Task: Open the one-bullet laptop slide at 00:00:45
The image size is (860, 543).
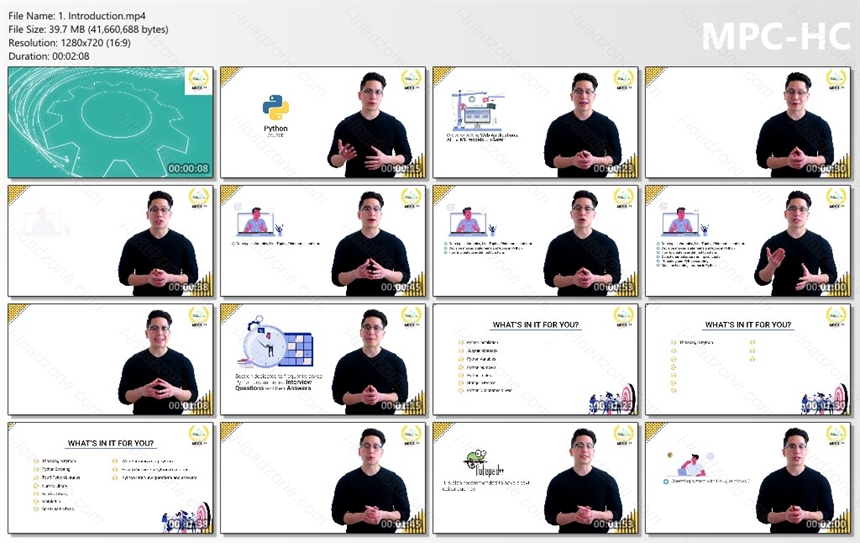Action: (323, 241)
